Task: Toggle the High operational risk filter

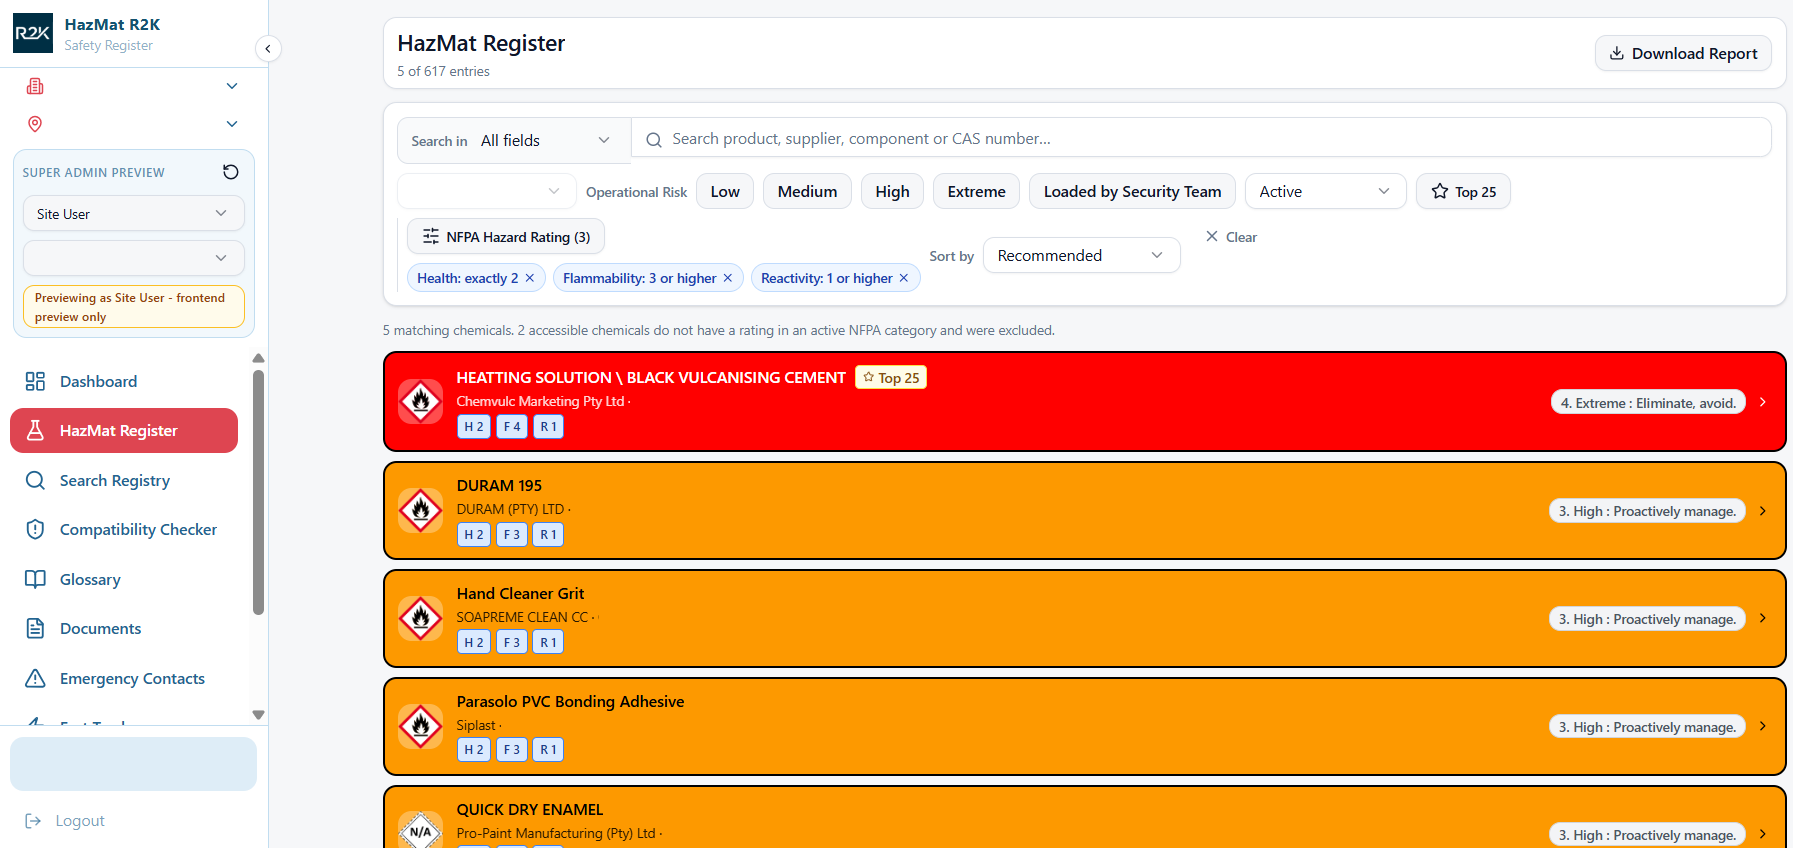Action: [892, 191]
